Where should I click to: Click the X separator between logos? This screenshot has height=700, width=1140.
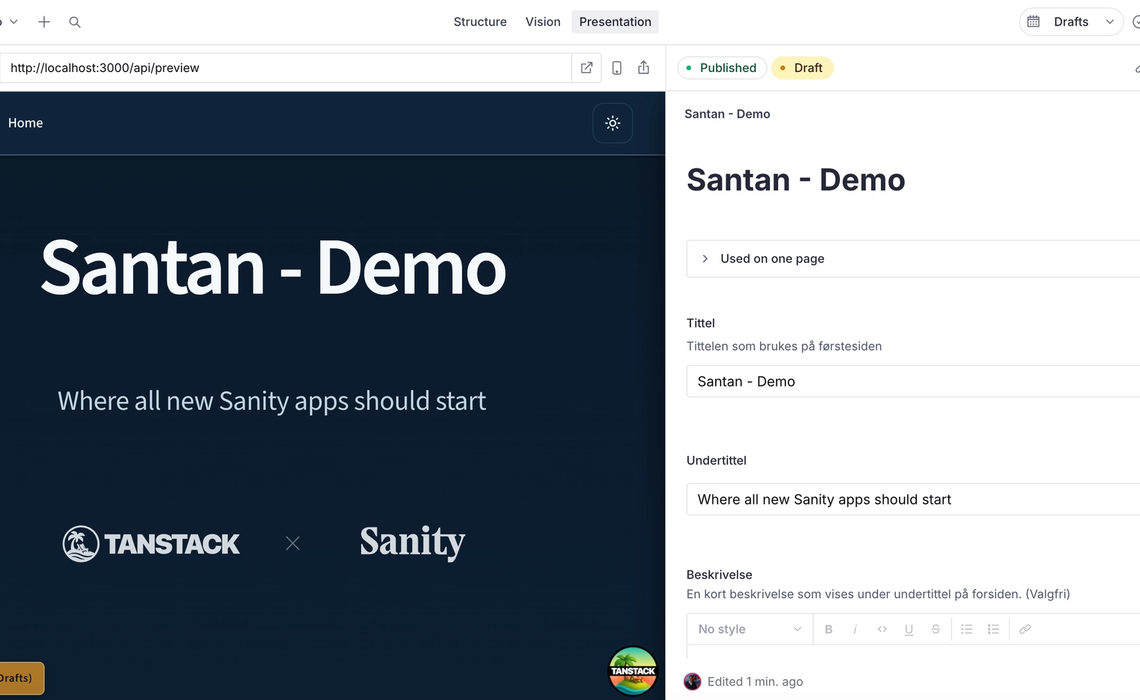(292, 543)
